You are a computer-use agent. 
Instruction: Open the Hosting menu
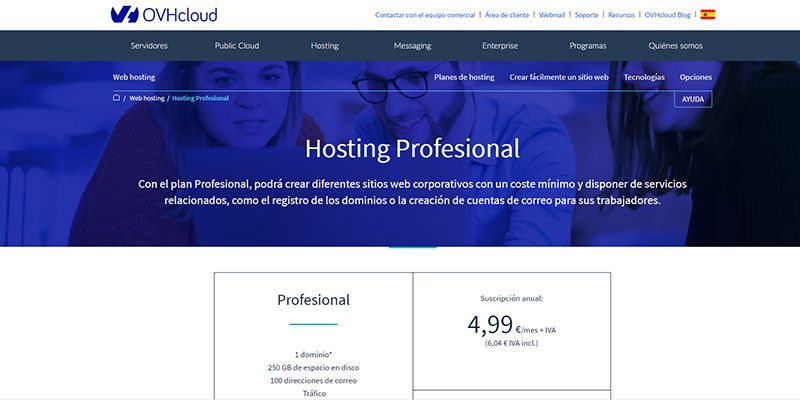click(324, 45)
